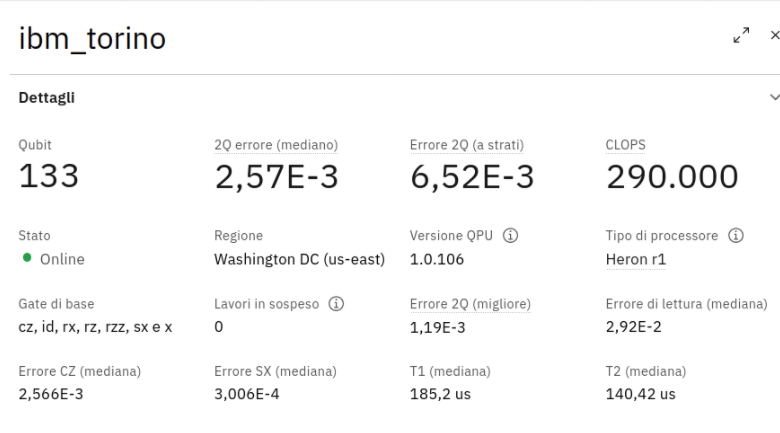This screenshot has width=780, height=433.
Task: Click the T2 median value 140,42 us
Action: click(640, 394)
